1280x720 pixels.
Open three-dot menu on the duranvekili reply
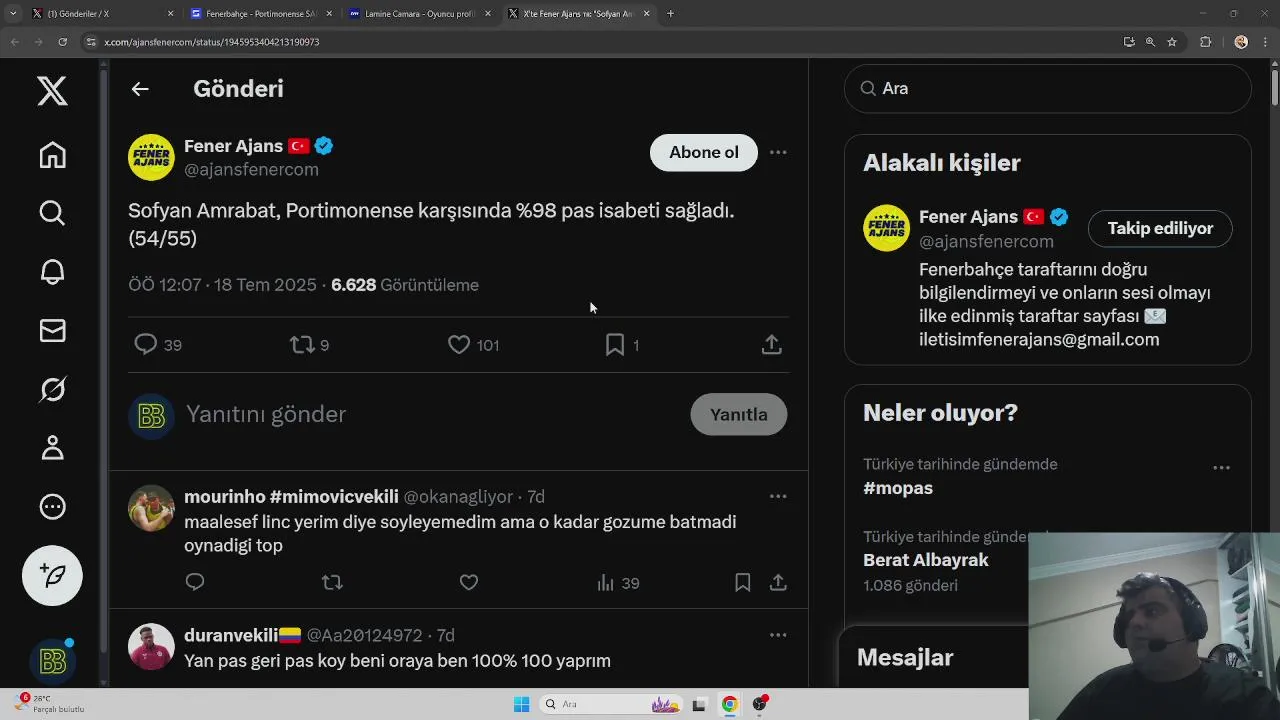[778, 635]
